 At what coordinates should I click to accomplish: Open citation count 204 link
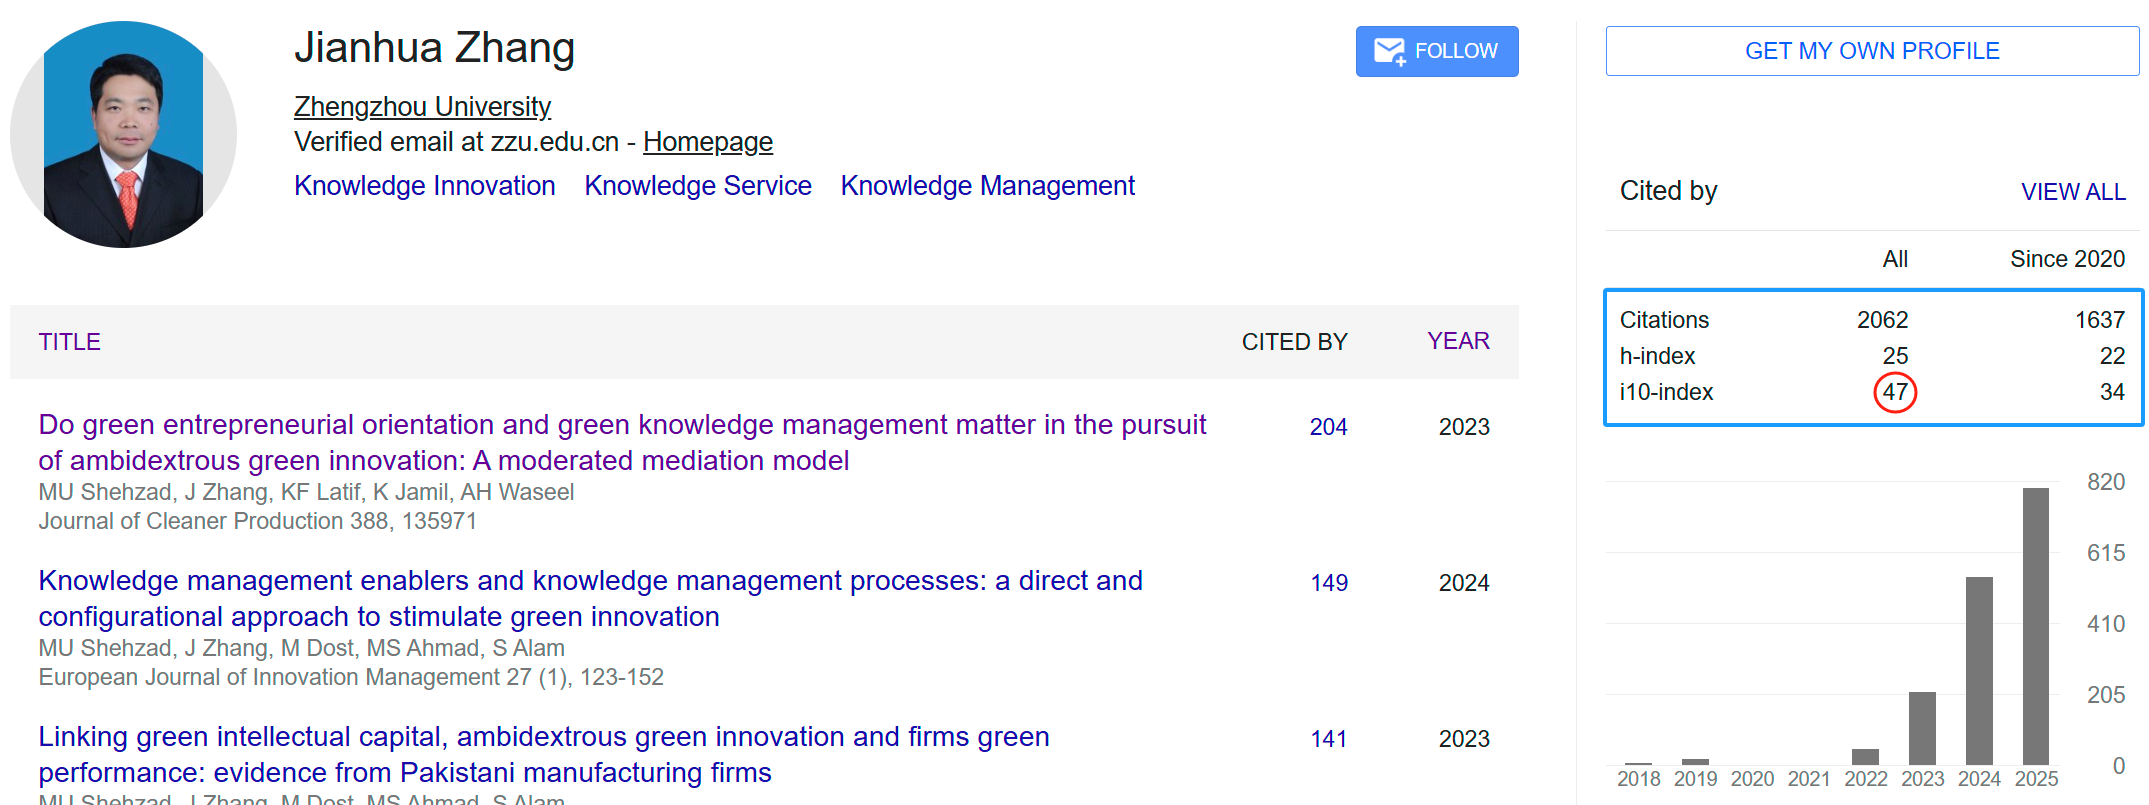(1328, 427)
